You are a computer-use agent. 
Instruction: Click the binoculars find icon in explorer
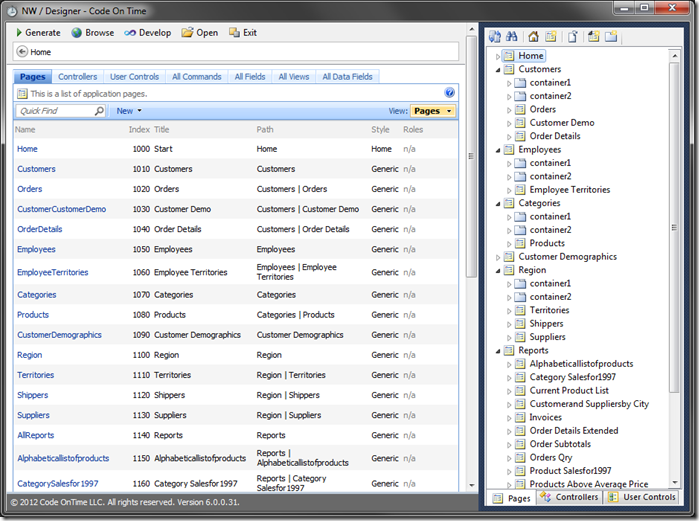tap(511, 37)
